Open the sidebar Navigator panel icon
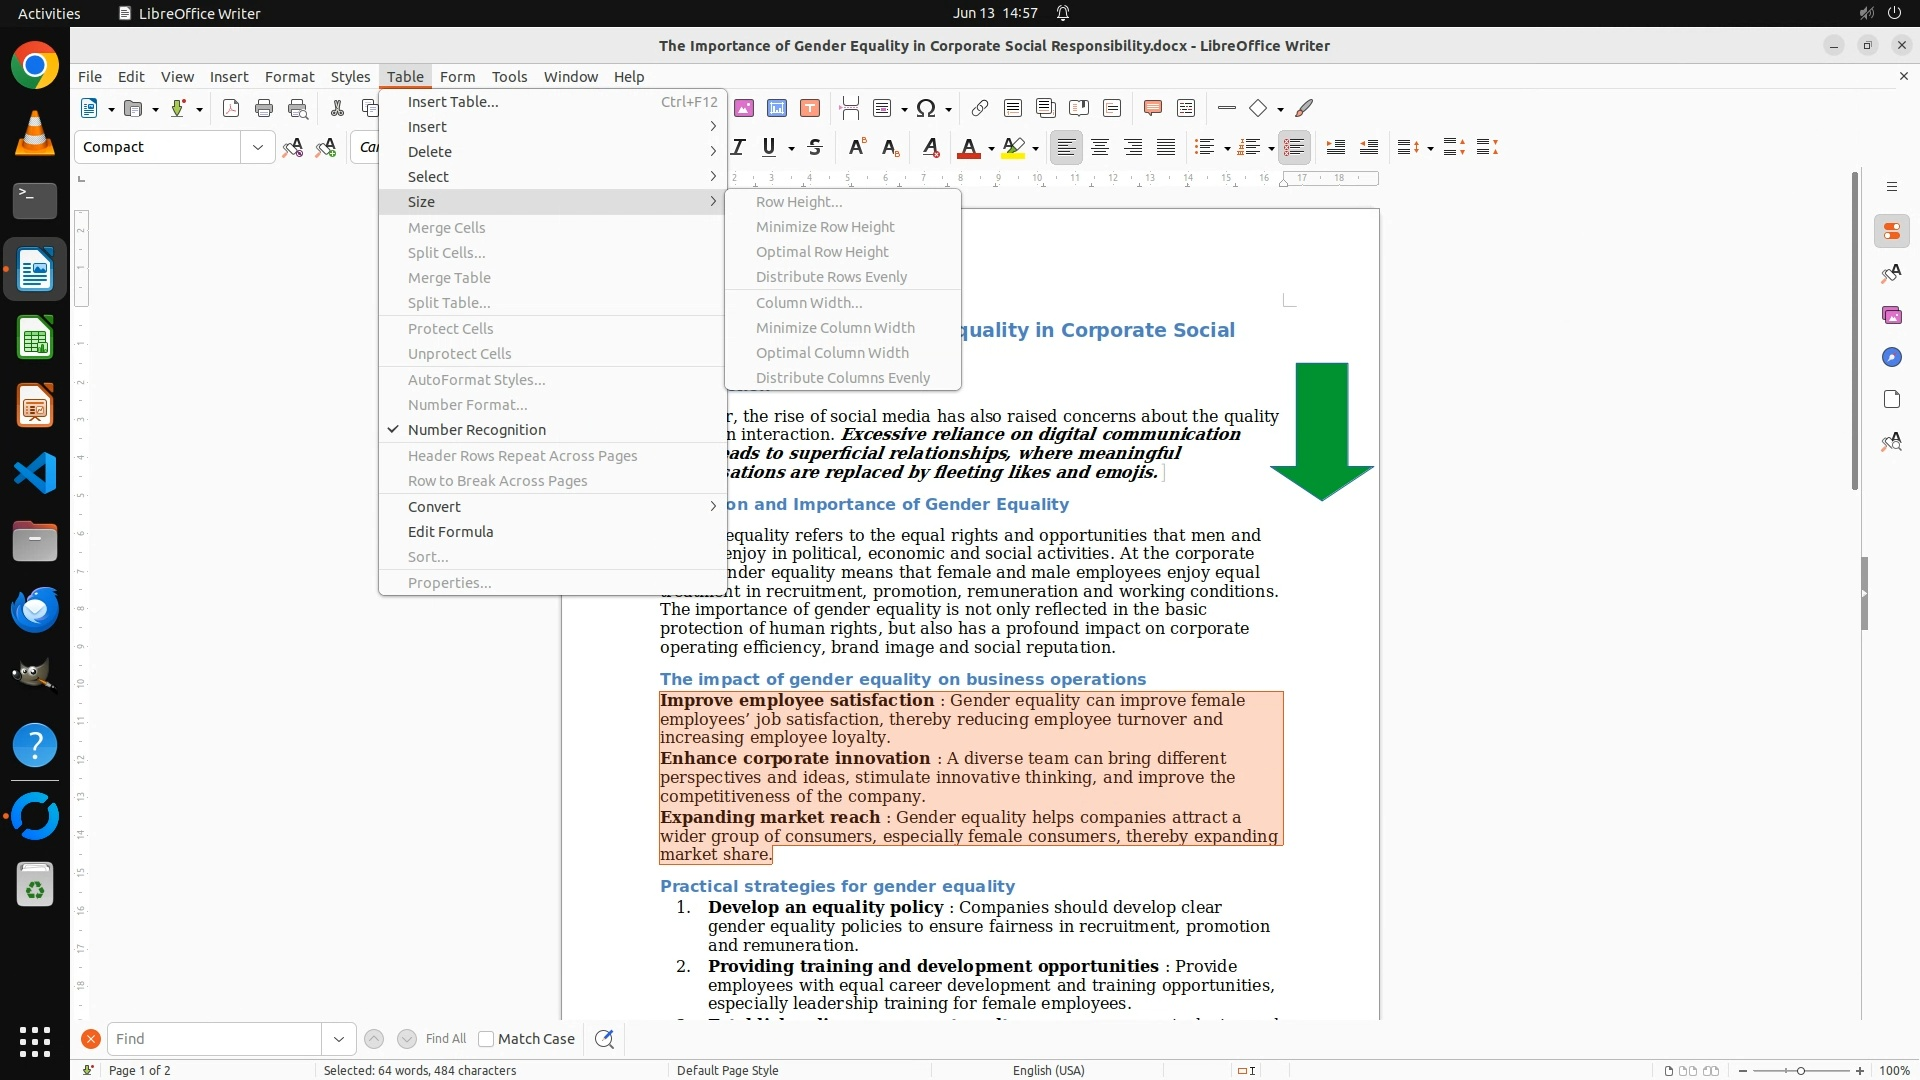 tap(1891, 357)
